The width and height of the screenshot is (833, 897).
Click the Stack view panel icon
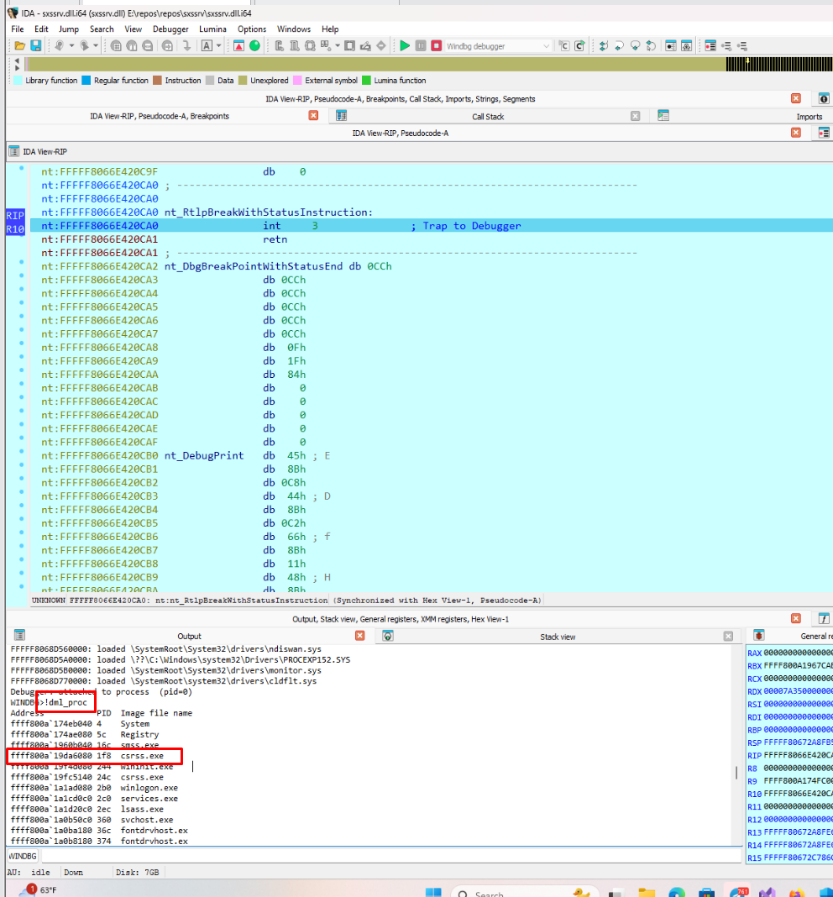coord(388,636)
